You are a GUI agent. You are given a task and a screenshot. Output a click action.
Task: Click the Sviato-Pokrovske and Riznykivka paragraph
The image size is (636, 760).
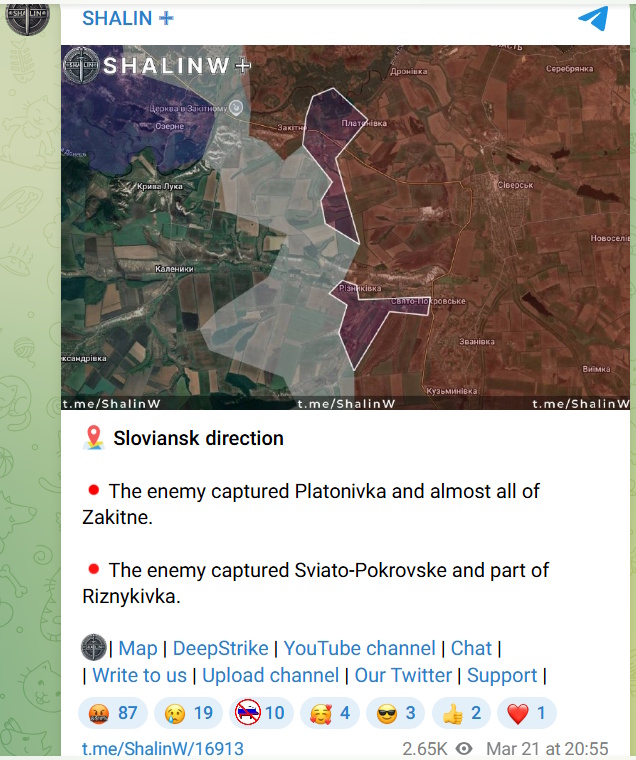pyautogui.click(x=316, y=583)
